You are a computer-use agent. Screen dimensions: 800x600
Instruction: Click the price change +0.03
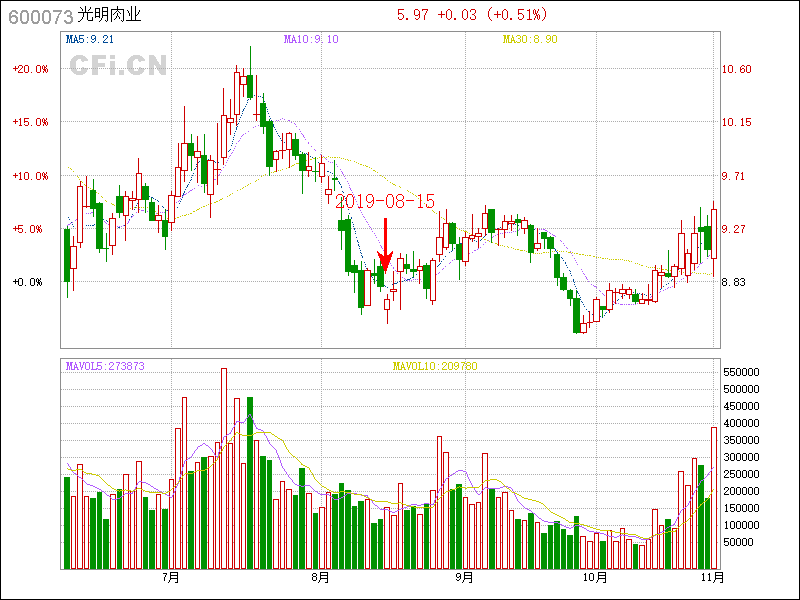click(x=457, y=14)
